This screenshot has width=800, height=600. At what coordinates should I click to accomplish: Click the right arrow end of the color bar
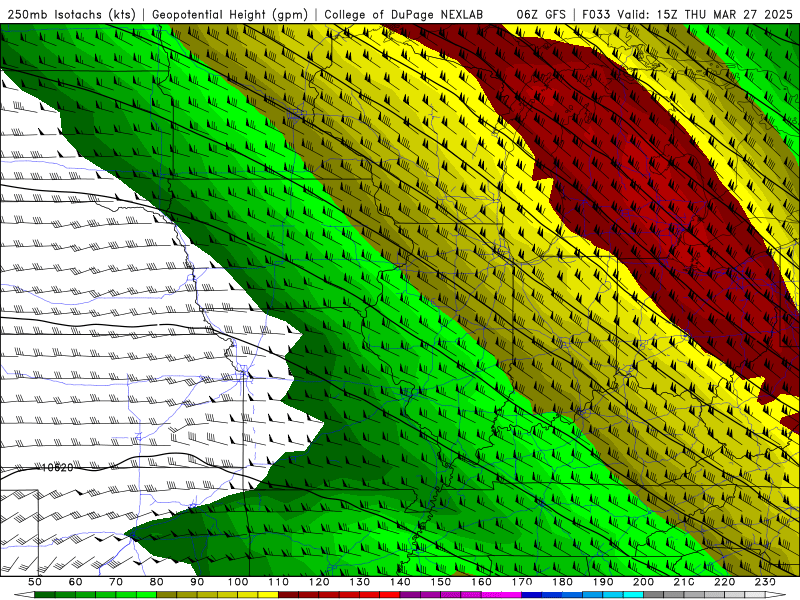pyautogui.click(x=776, y=595)
